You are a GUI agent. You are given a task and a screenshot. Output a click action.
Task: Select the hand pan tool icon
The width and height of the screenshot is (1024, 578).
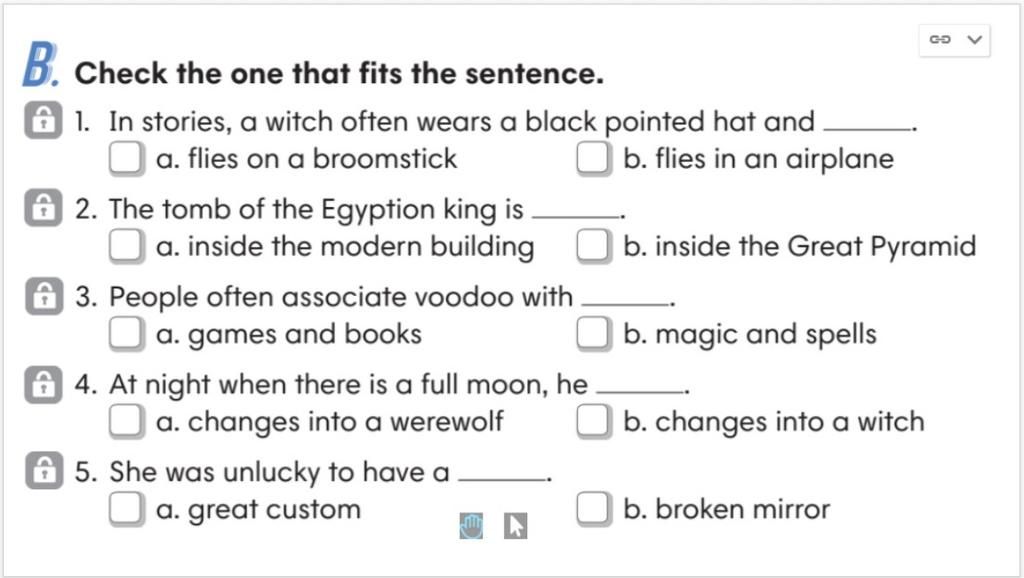(x=472, y=526)
